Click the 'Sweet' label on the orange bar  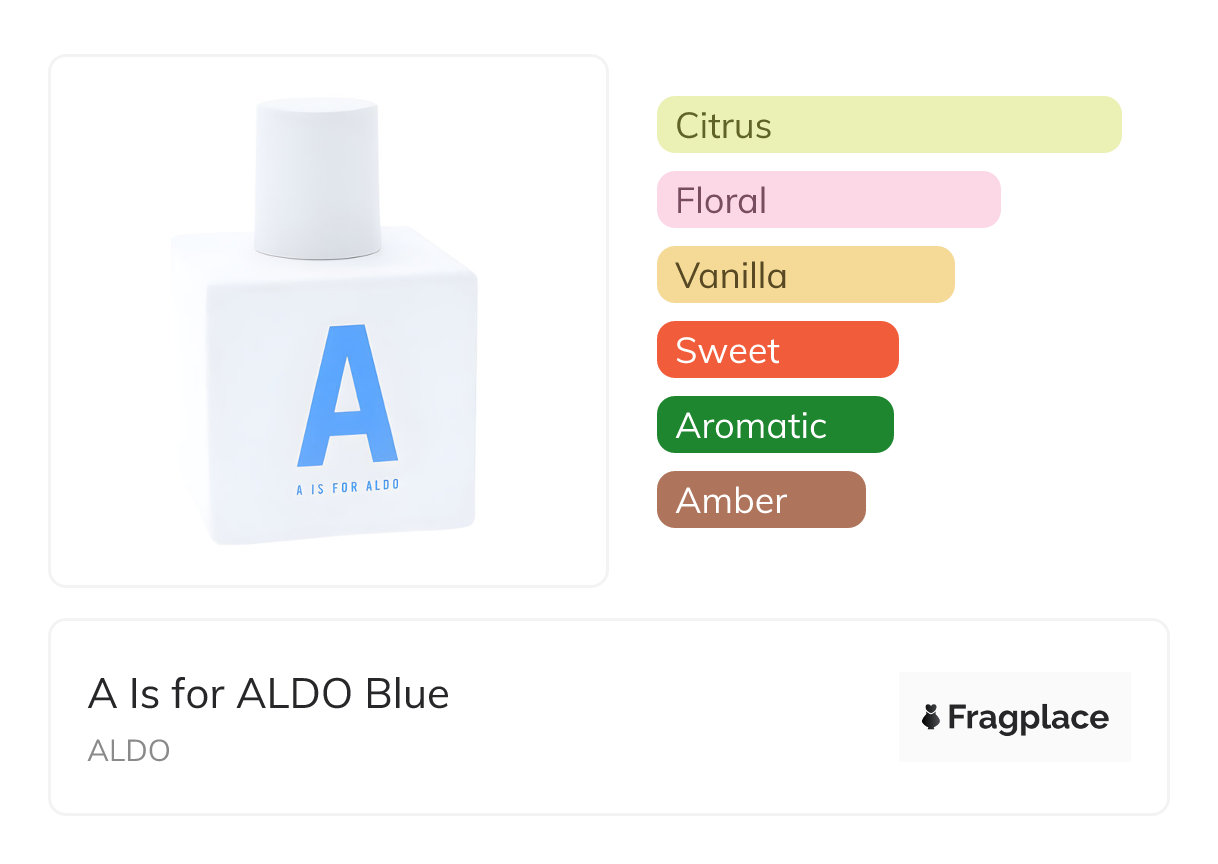click(x=727, y=351)
